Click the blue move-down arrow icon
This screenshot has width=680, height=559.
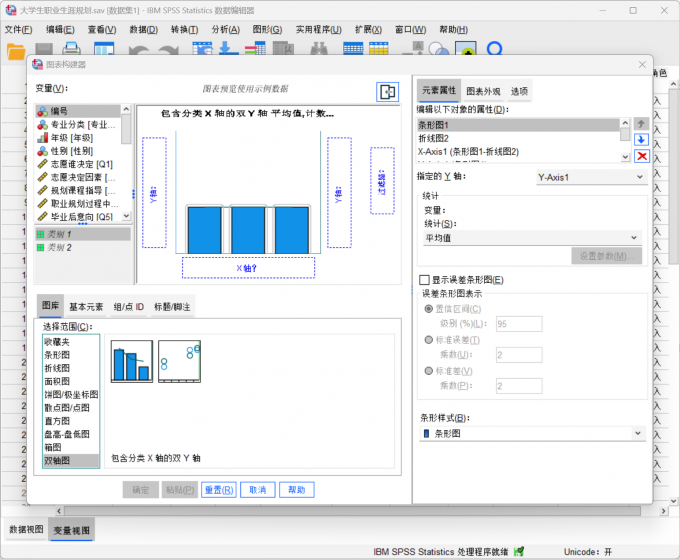pos(641,139)
